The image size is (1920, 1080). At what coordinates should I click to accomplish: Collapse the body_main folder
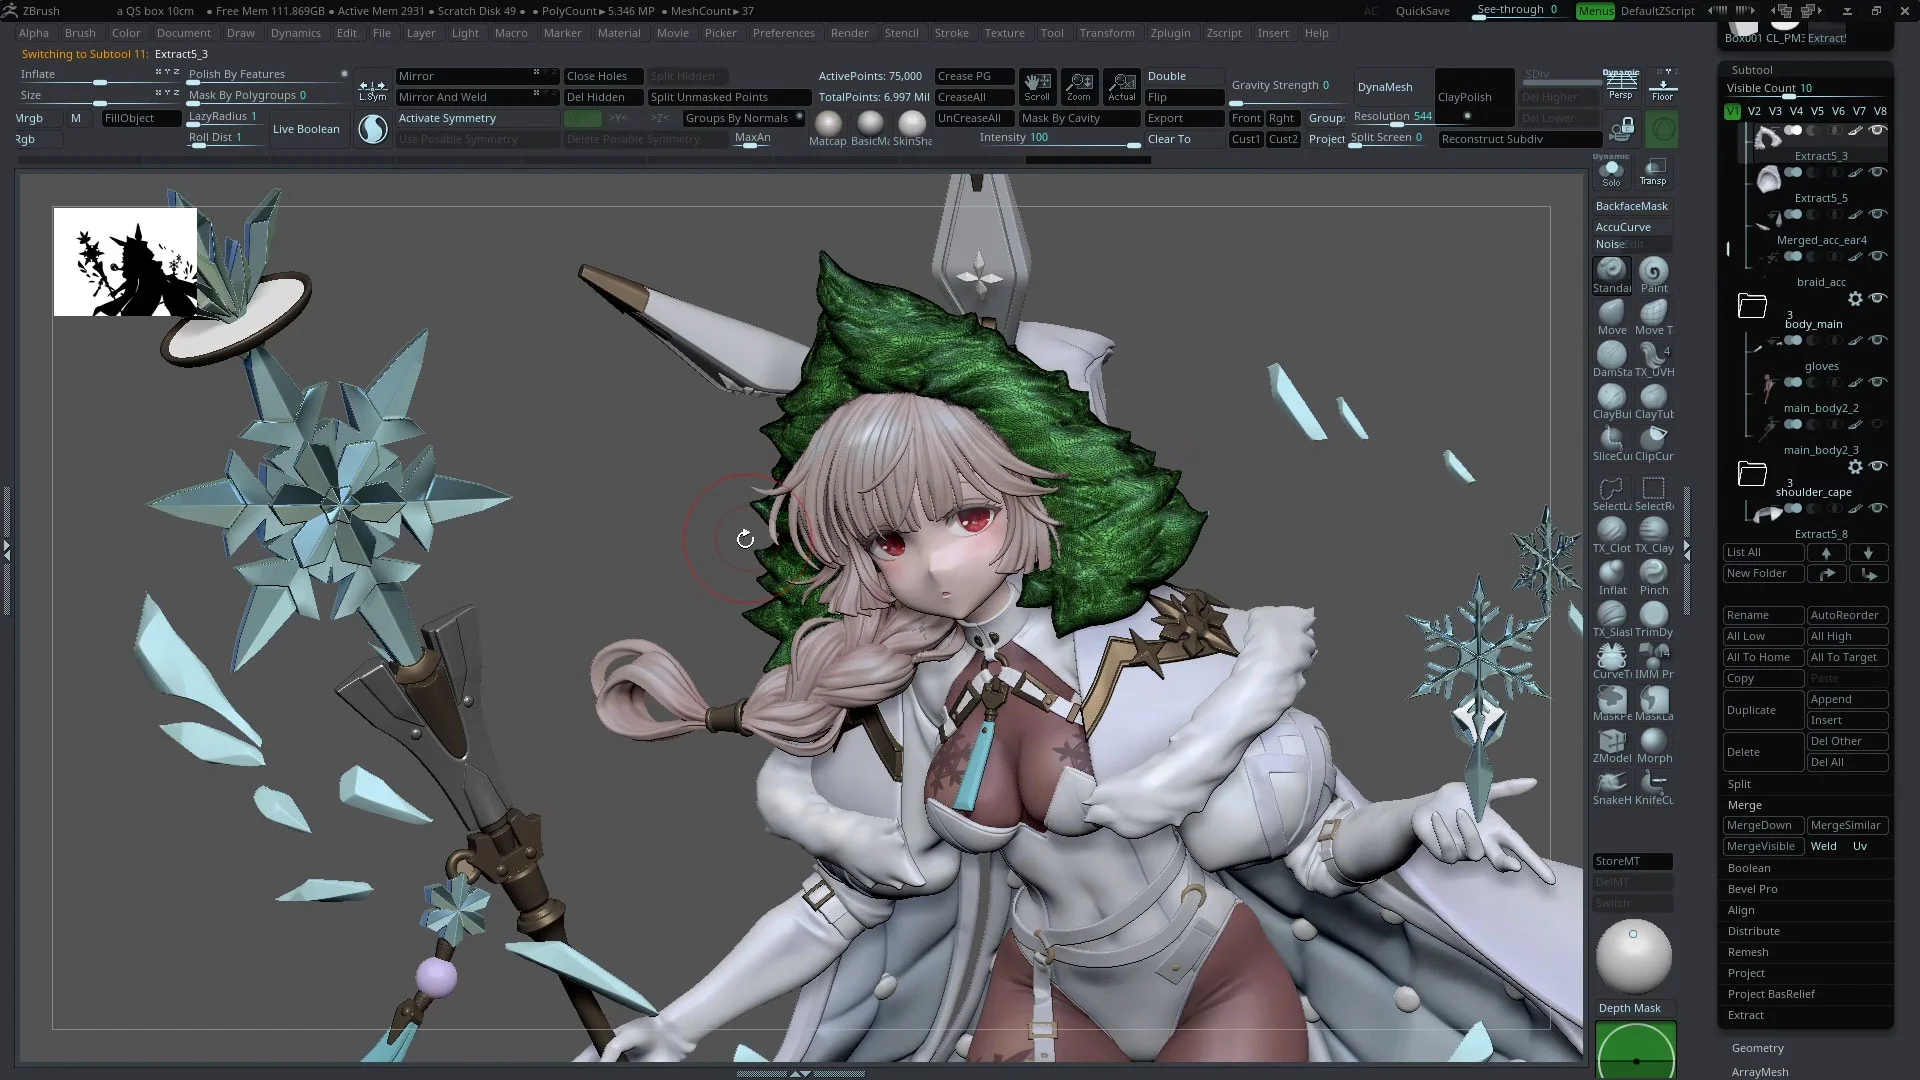click(1752, 306)
